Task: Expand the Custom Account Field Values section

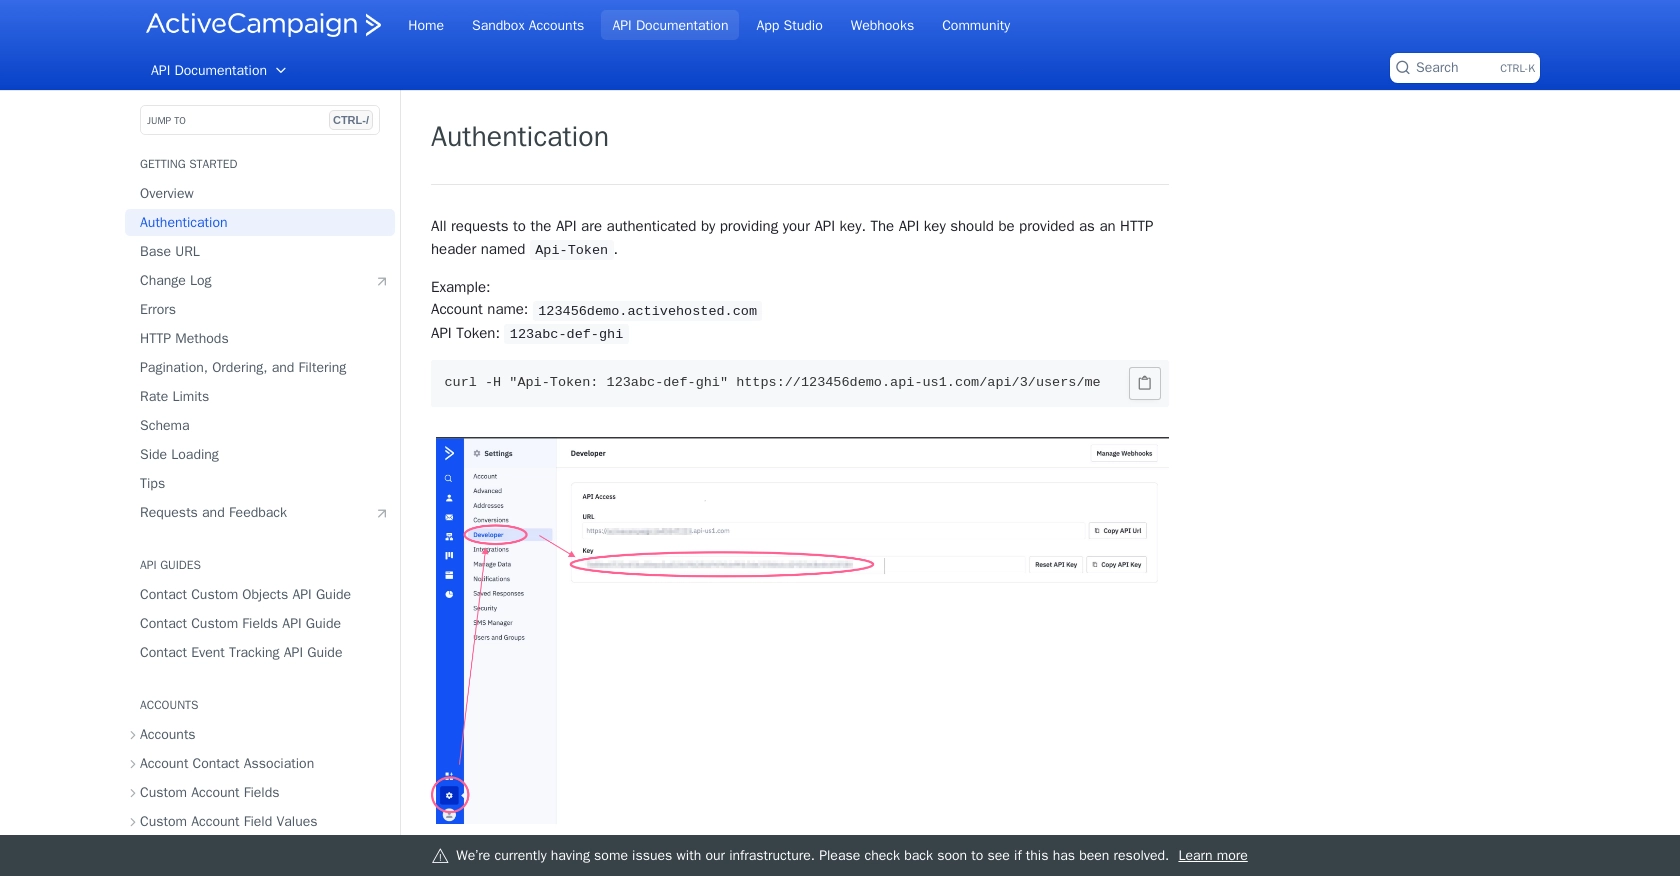Action: coord(133,822)
